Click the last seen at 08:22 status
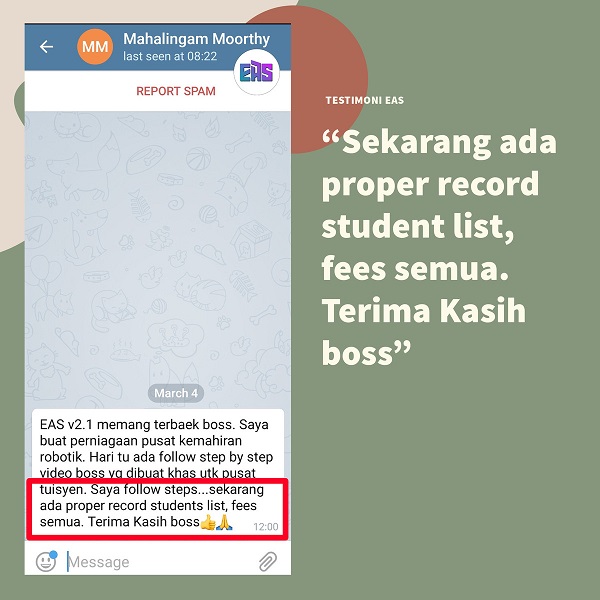Screen dimensions: 600x600 pyautogui.click(x=170, y=56)
